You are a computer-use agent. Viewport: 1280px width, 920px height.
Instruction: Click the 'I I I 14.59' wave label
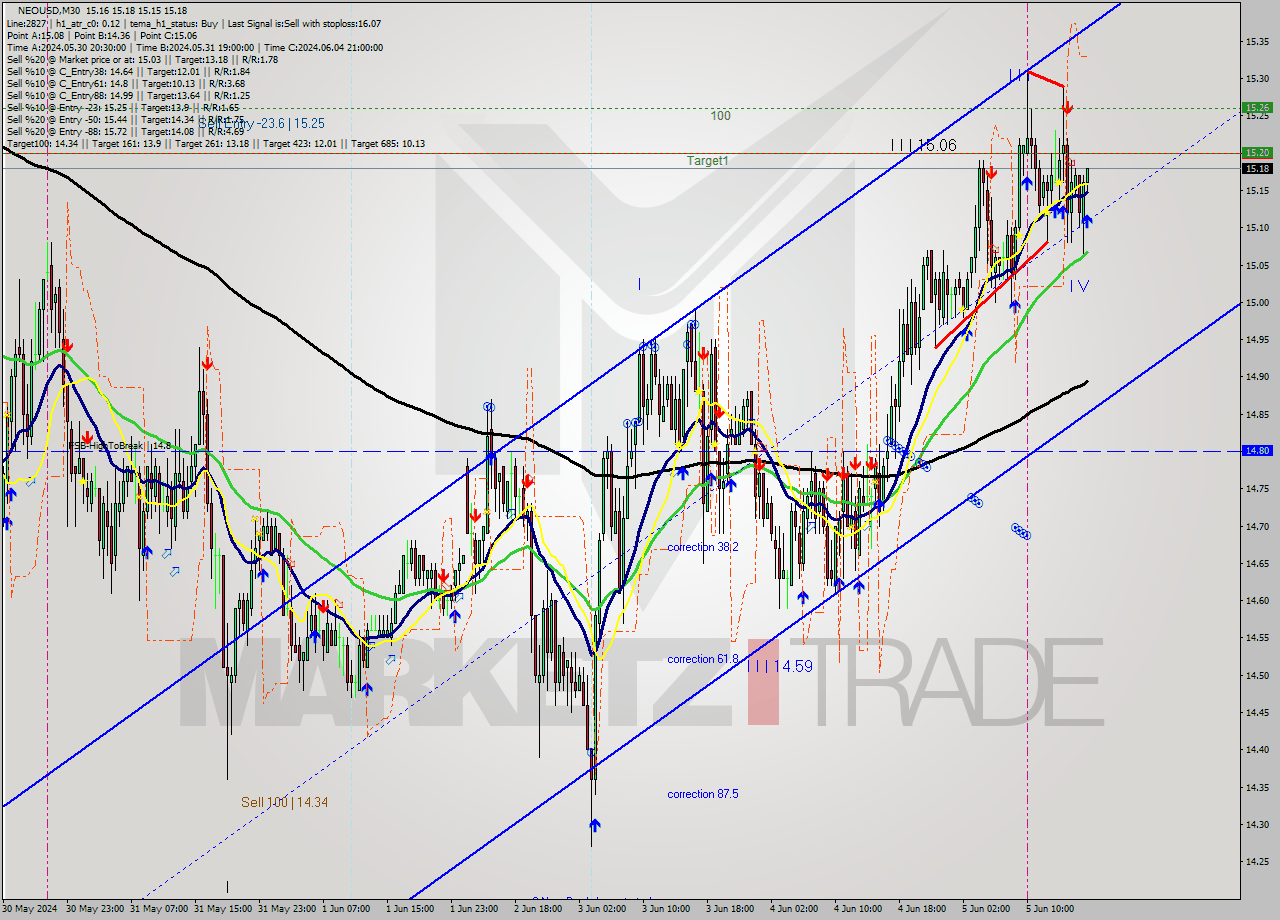click(x=779, y=665)
